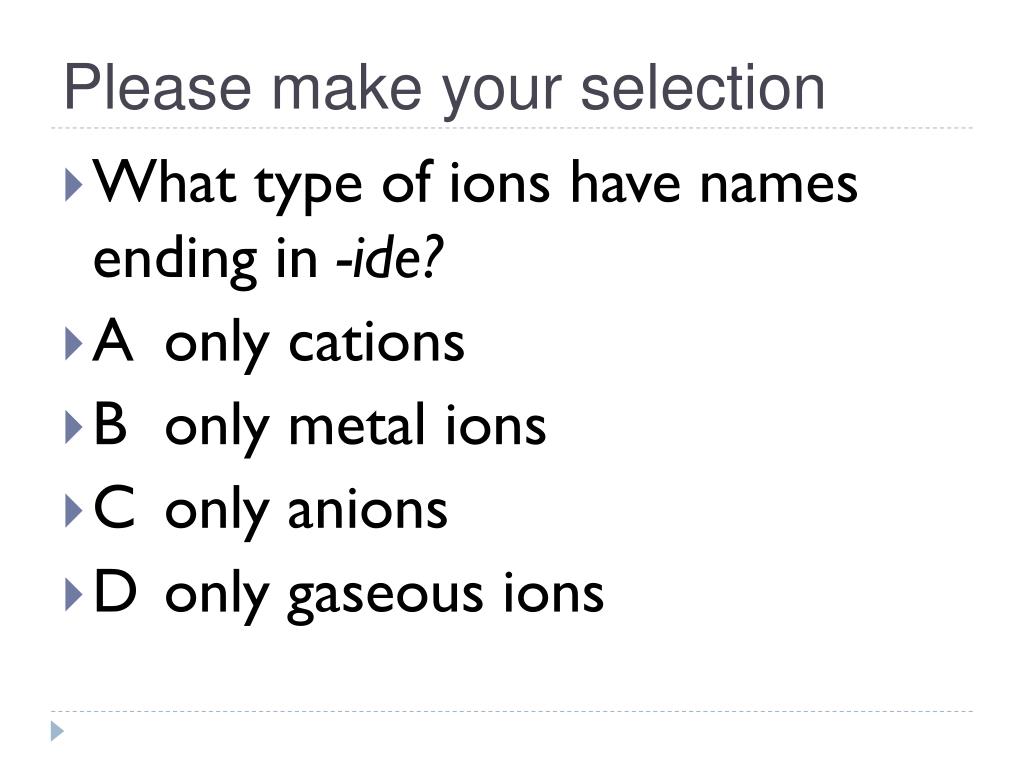Choose the 'only metal ions' answer text

[x=355, y=428]
